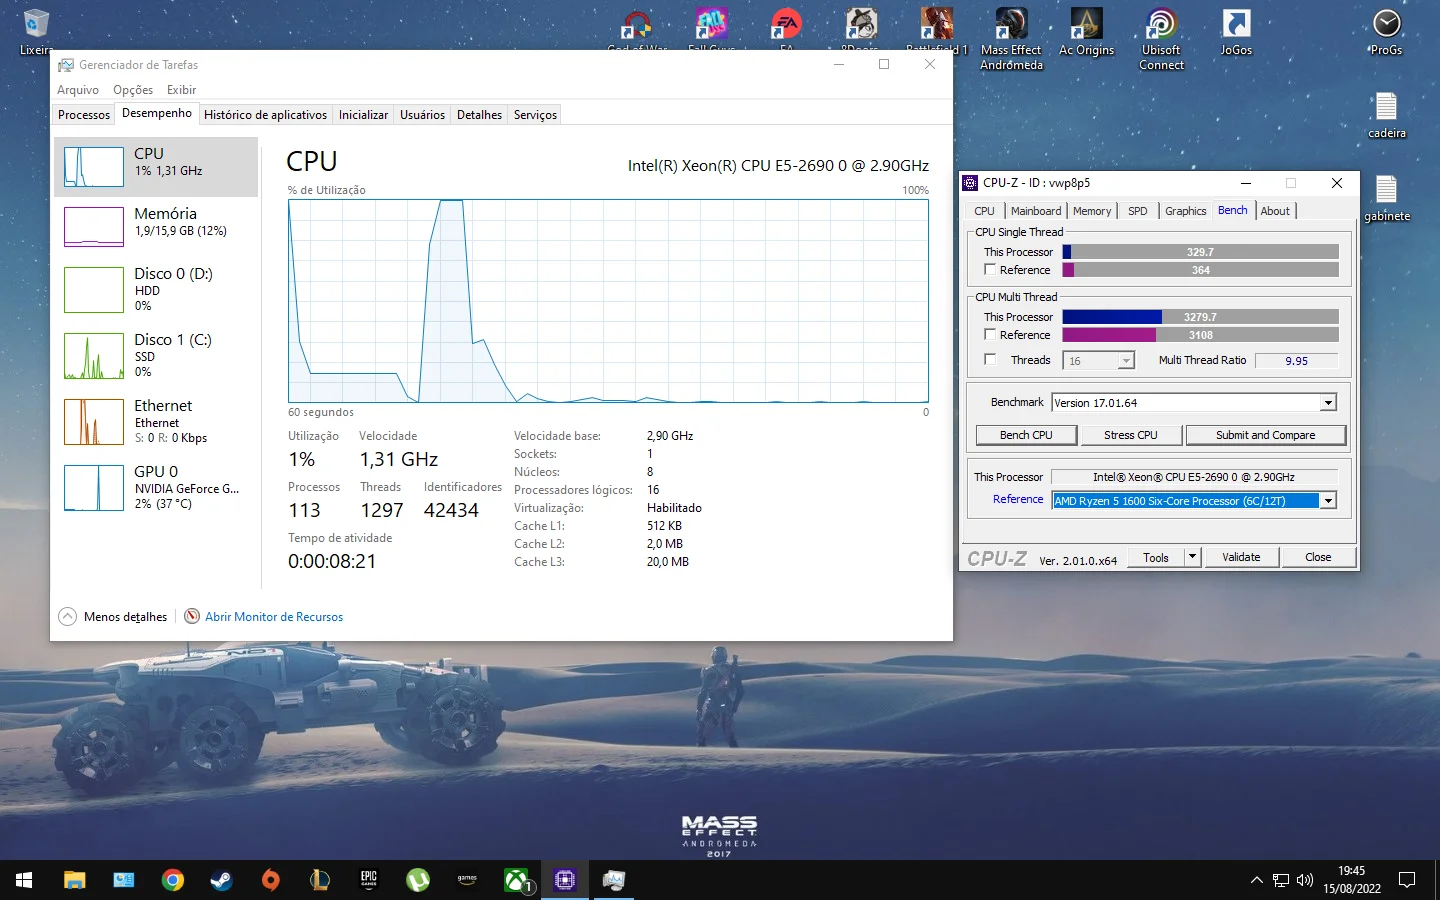Tick the Reference checkbox under CPU Single Thread
The width and height of the screenshot is (1440, 900).
coord(990,270)
